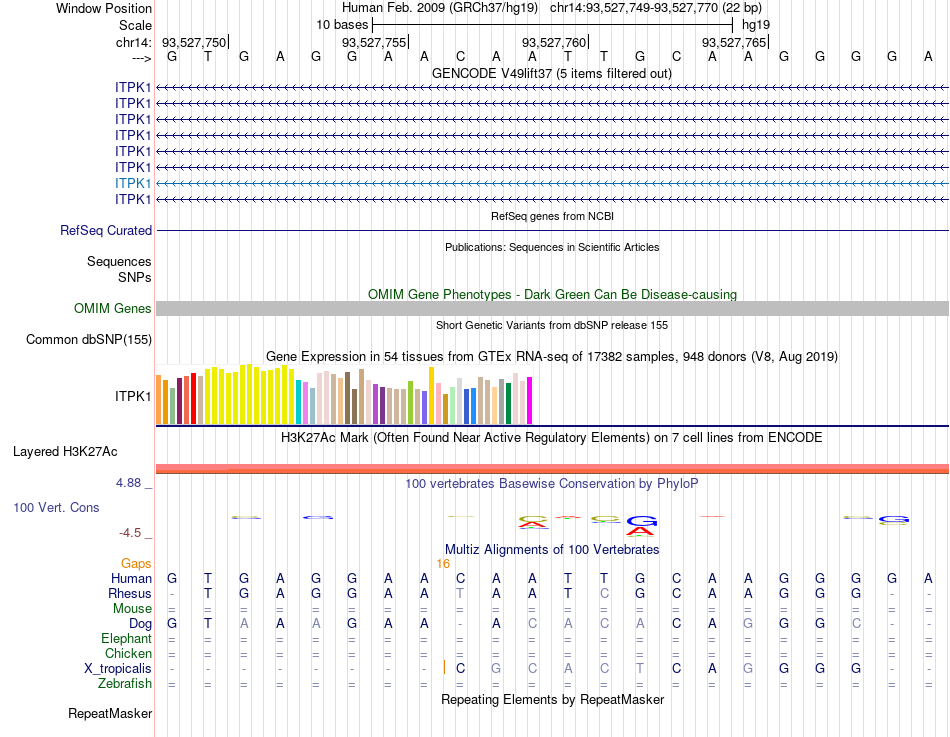Click the RepeatMasker track label

coord(110,713)
